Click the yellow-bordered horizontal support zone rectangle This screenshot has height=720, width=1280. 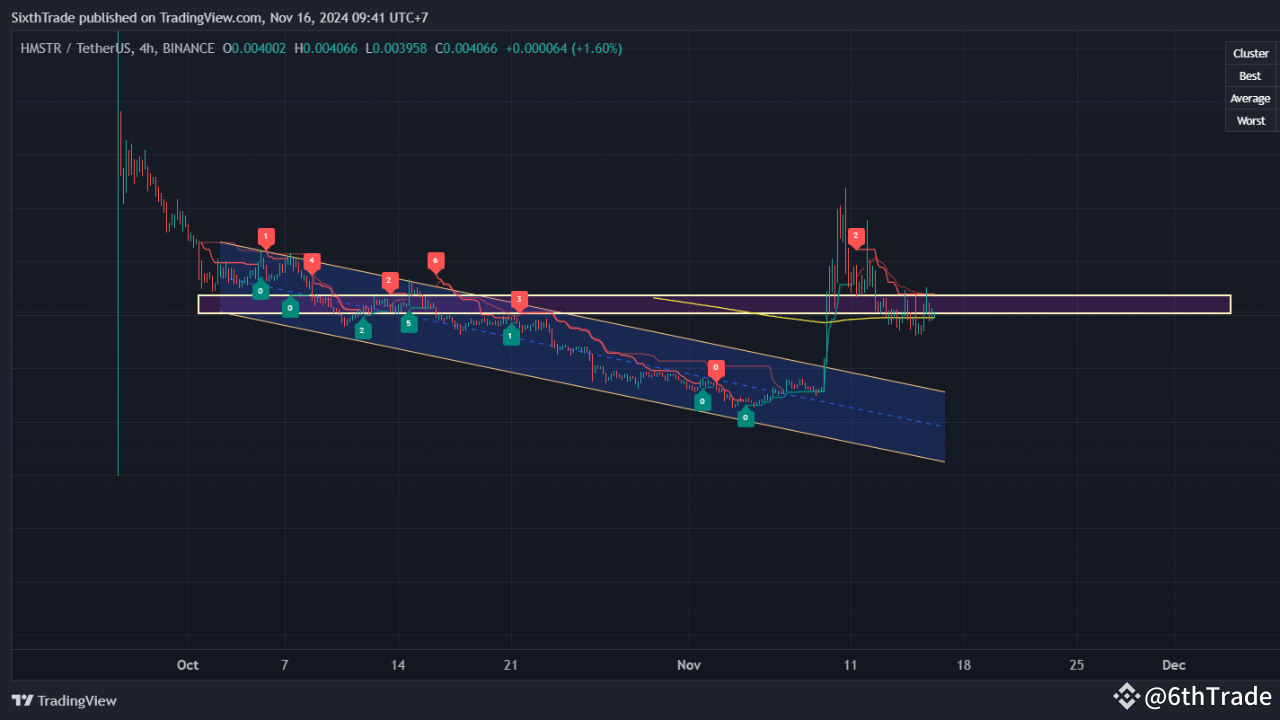click(x=714, y=304)
